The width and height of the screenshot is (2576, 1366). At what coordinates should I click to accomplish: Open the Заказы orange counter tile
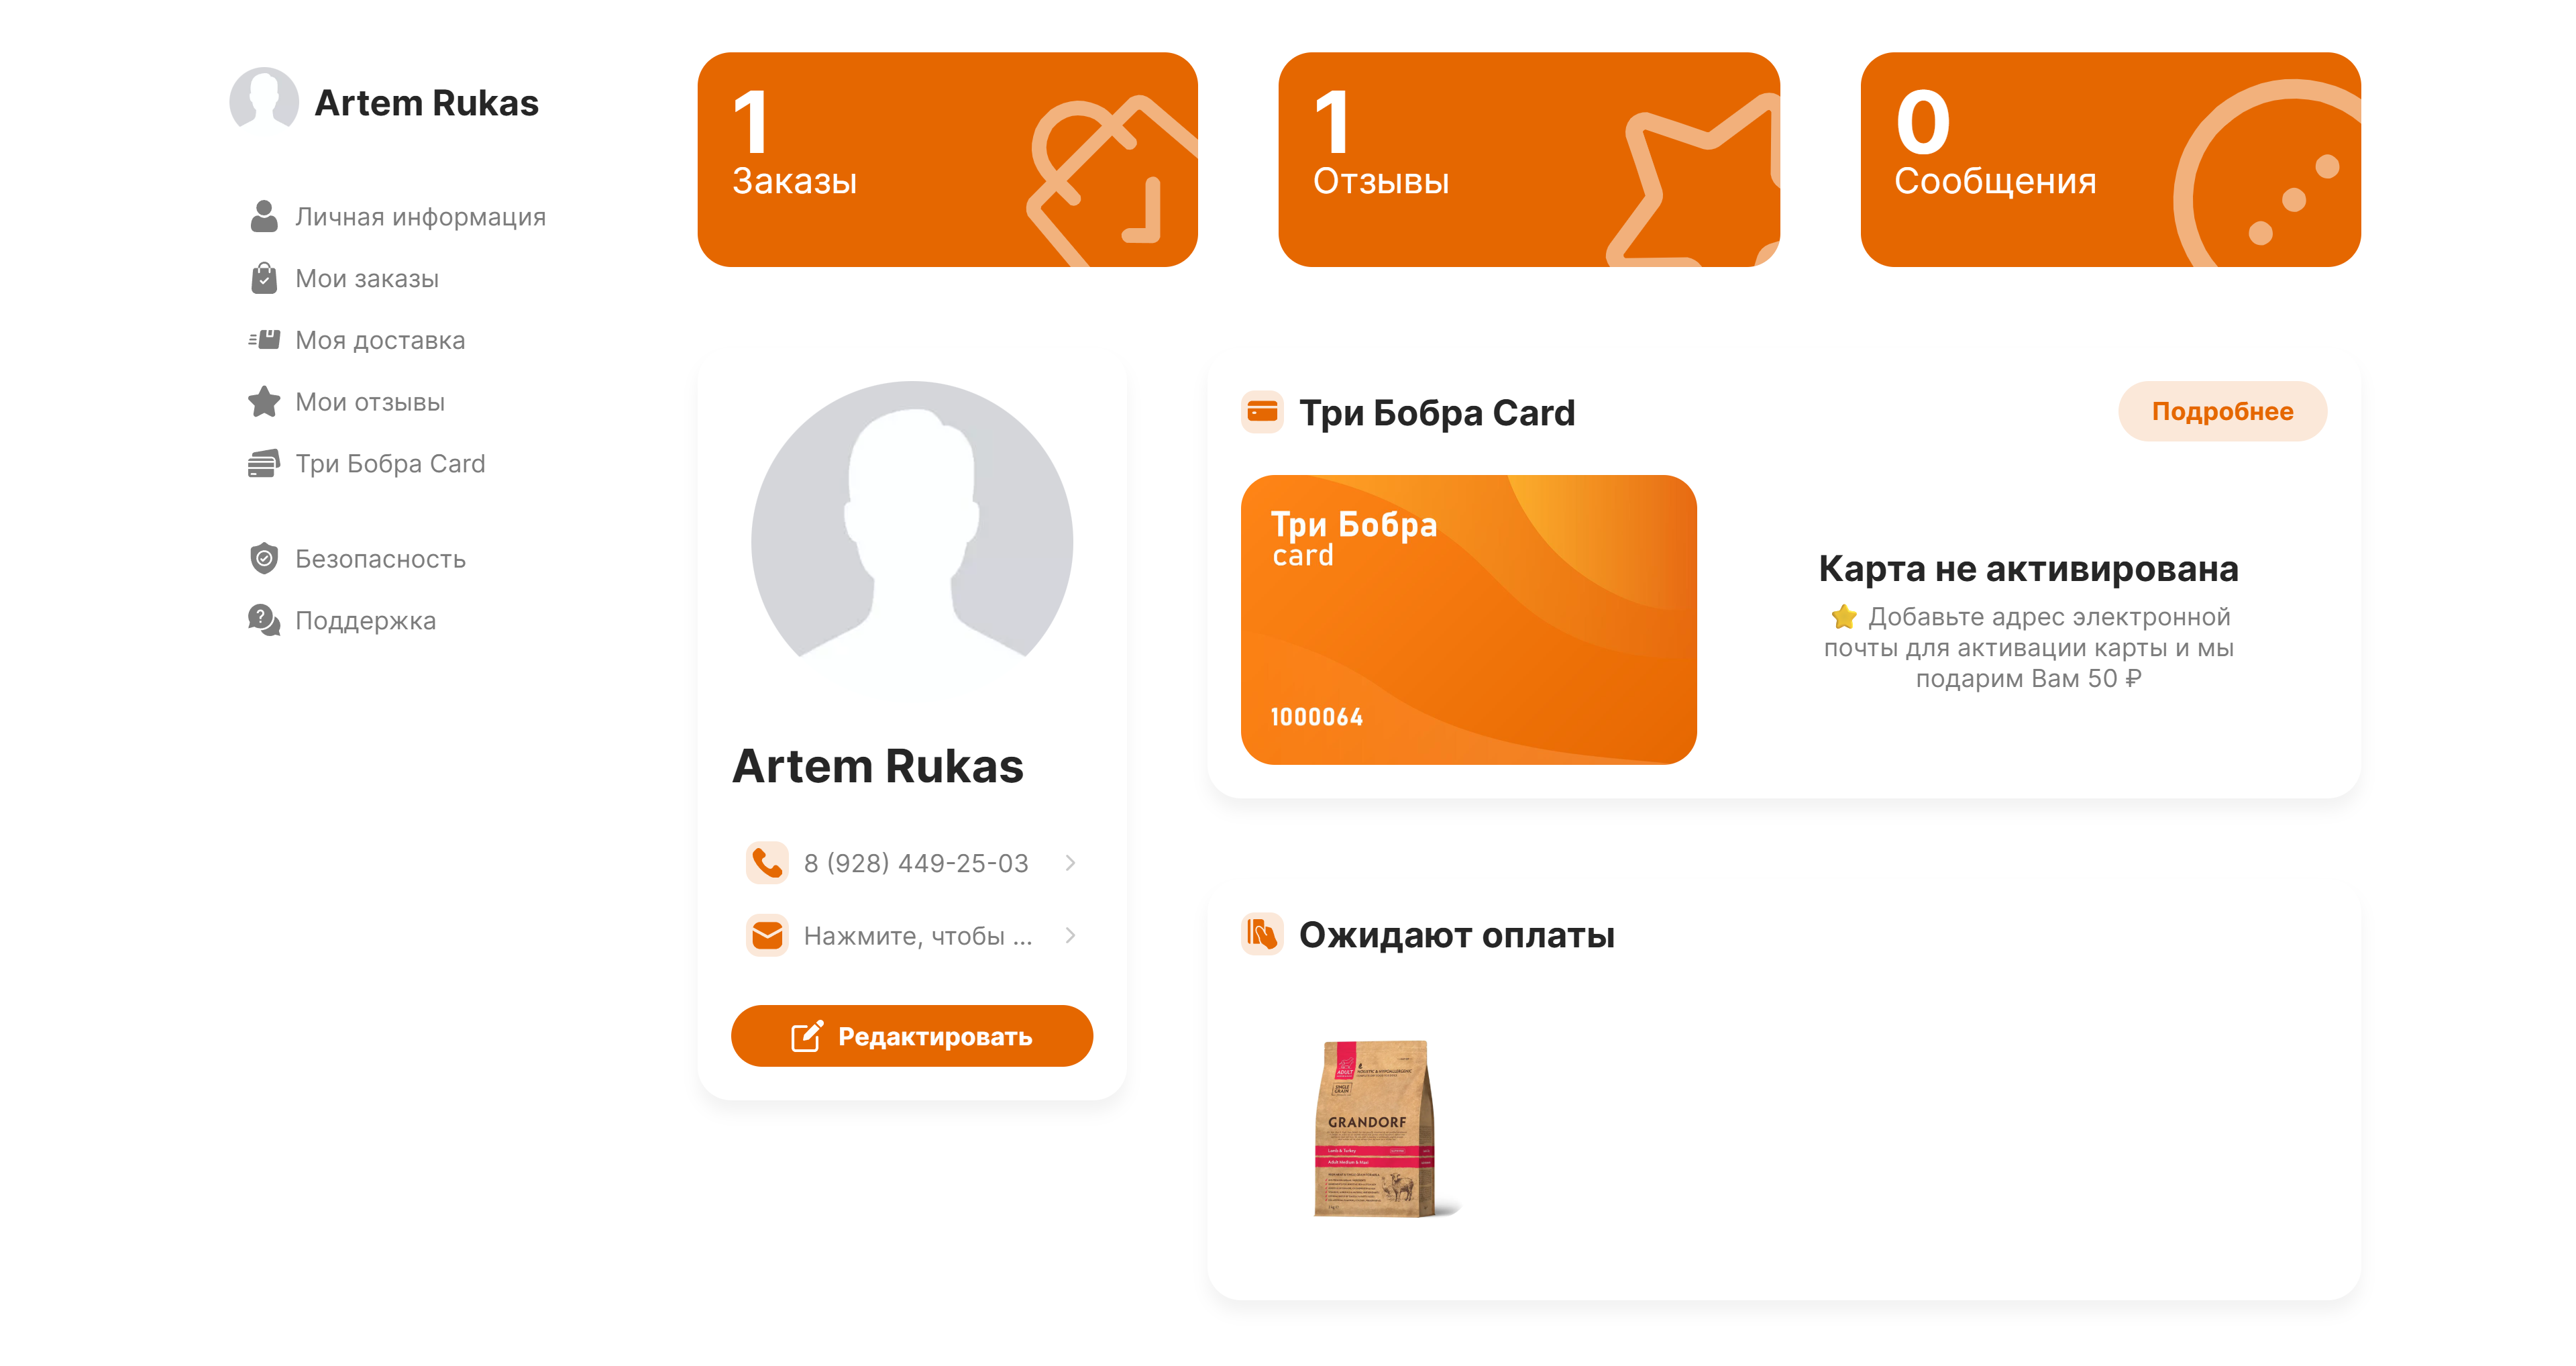947,160
